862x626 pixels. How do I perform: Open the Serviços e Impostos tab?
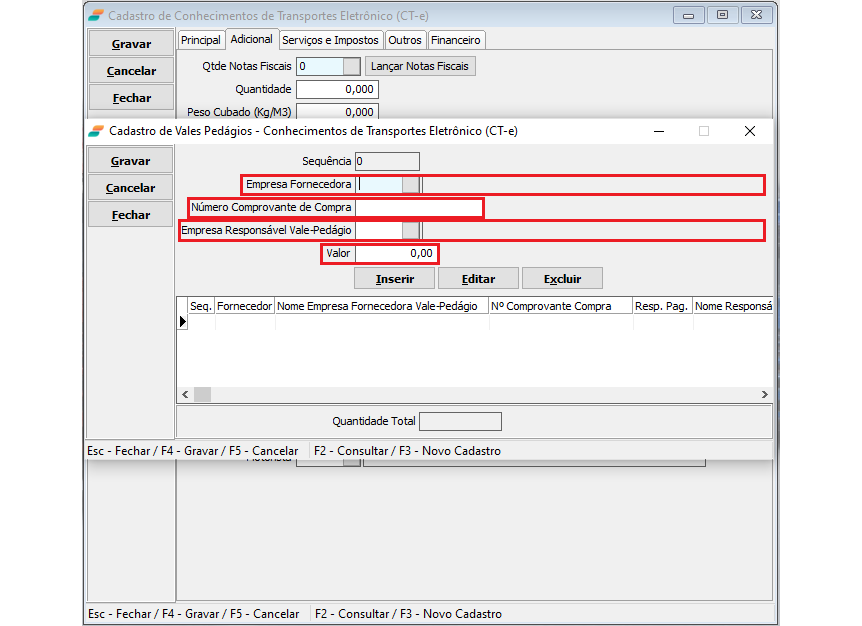click(x=330, y=40)
